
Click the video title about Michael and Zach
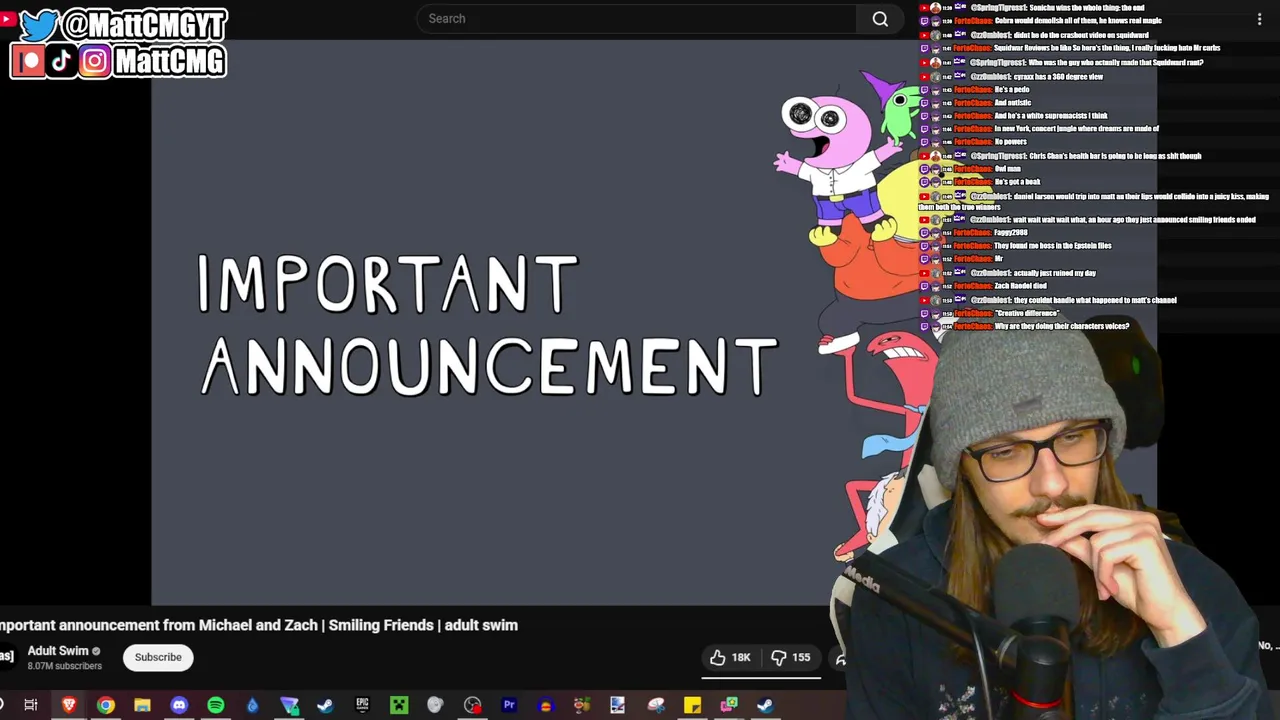[259, 625]
